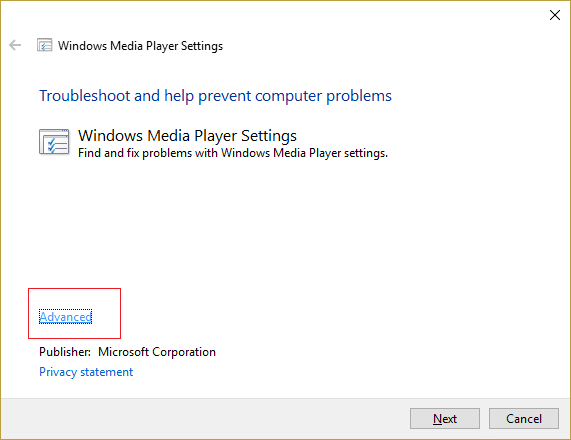
Task: Click the word Corporation after Publisher
Action: tap(184, 352)
